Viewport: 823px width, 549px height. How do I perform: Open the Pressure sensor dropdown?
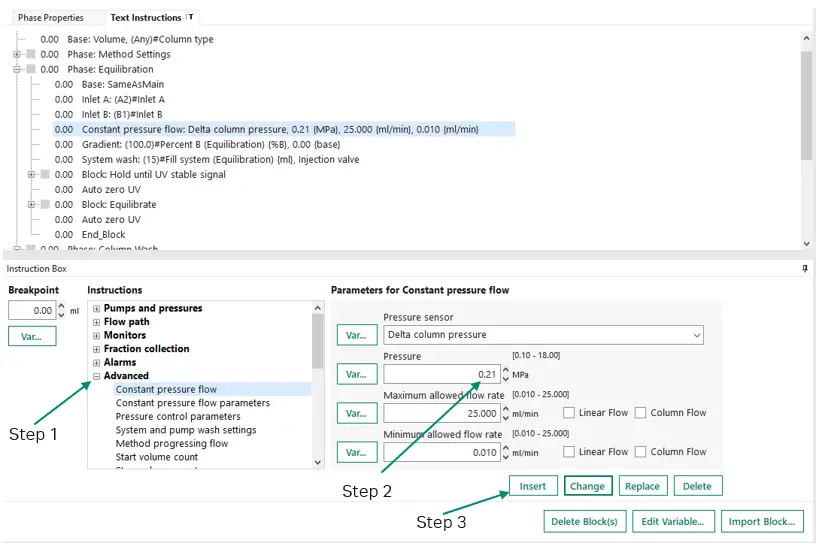coord(695,335)
